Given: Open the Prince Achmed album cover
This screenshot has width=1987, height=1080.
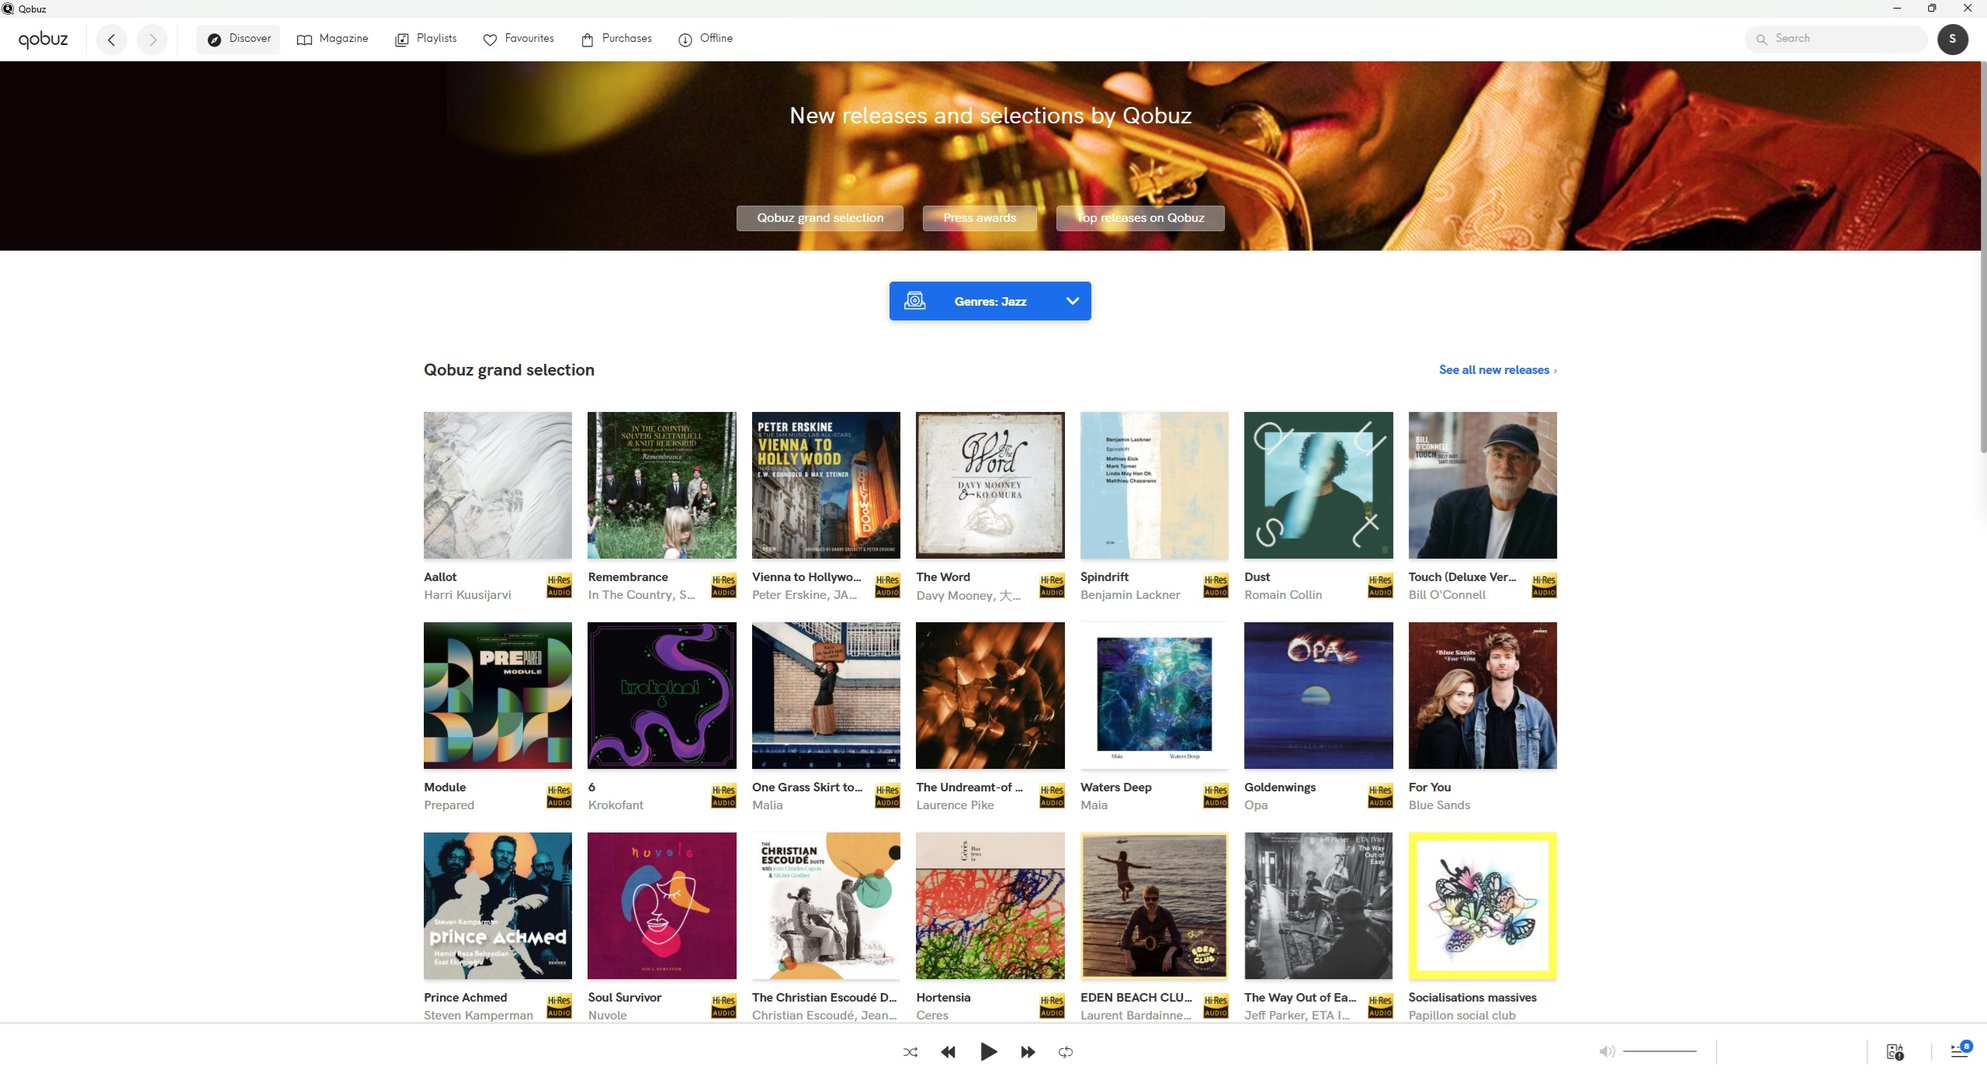Looking at the screenshot, I should [x=498, y=906].
